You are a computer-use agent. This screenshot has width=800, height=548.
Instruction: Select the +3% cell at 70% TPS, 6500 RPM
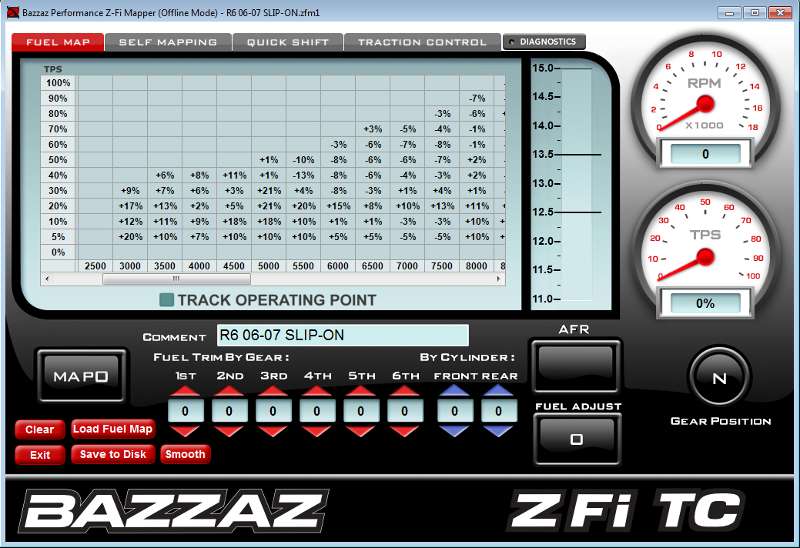pyautogui.click(x=372, y=129)
